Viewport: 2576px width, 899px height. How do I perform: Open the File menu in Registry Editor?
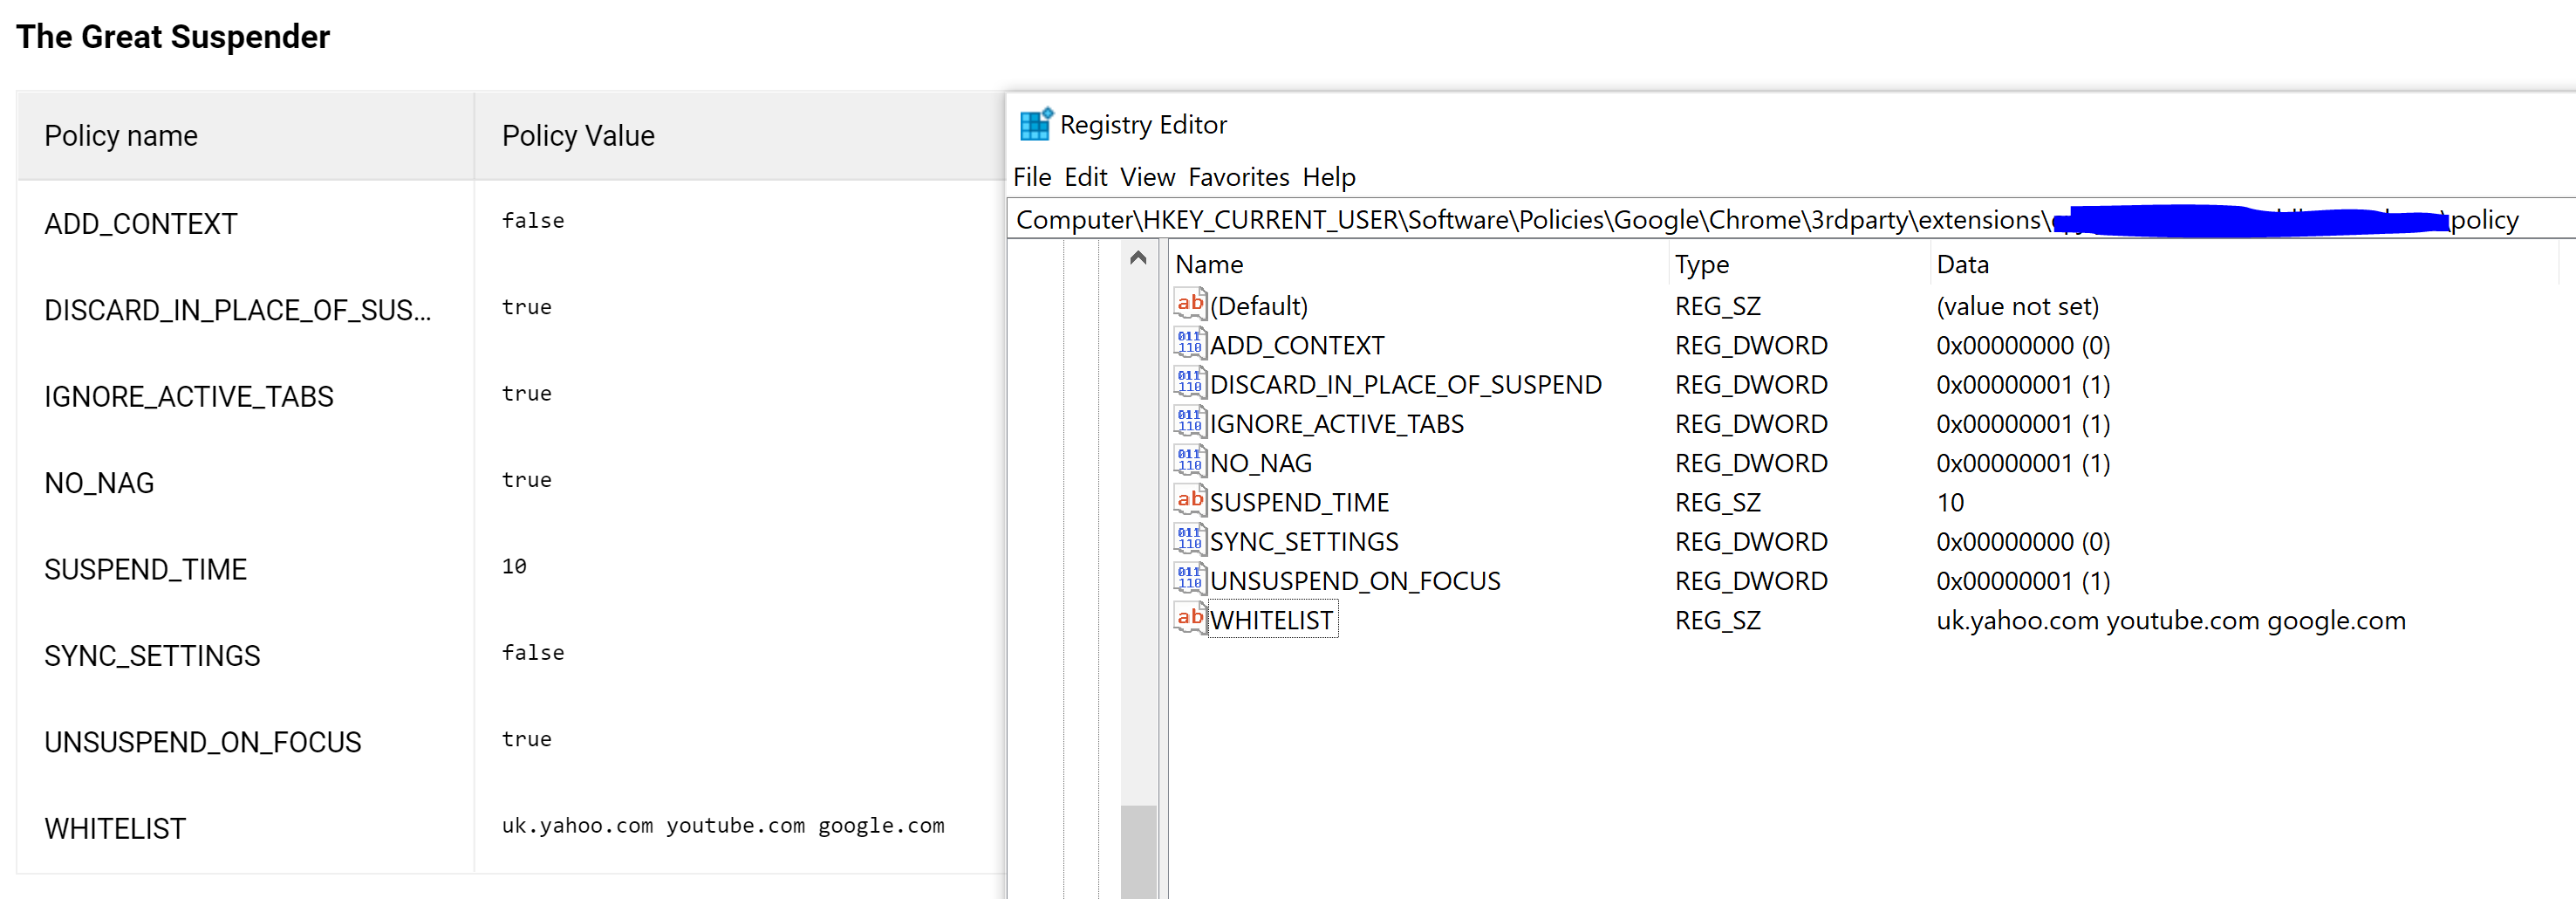click(1032, 177)
